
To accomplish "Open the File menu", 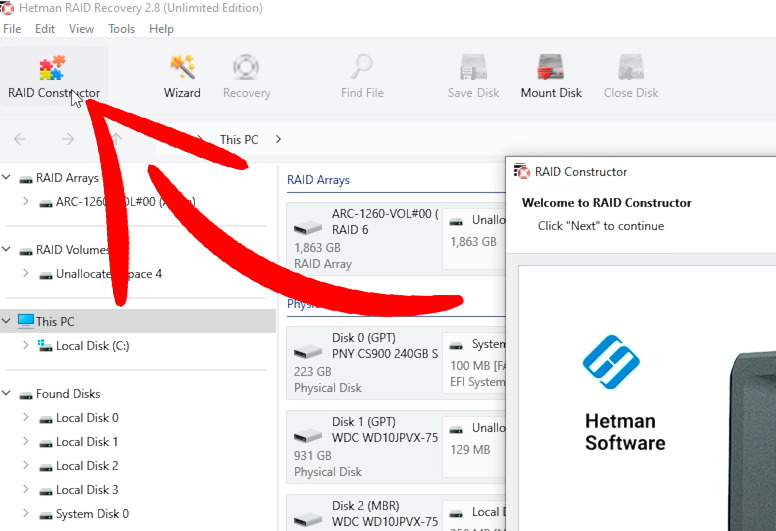I will point(12,29).
